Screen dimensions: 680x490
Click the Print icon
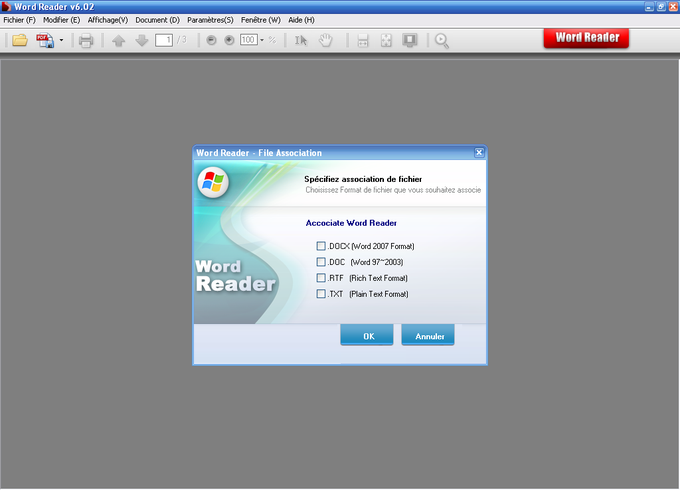tap(86, 40)
